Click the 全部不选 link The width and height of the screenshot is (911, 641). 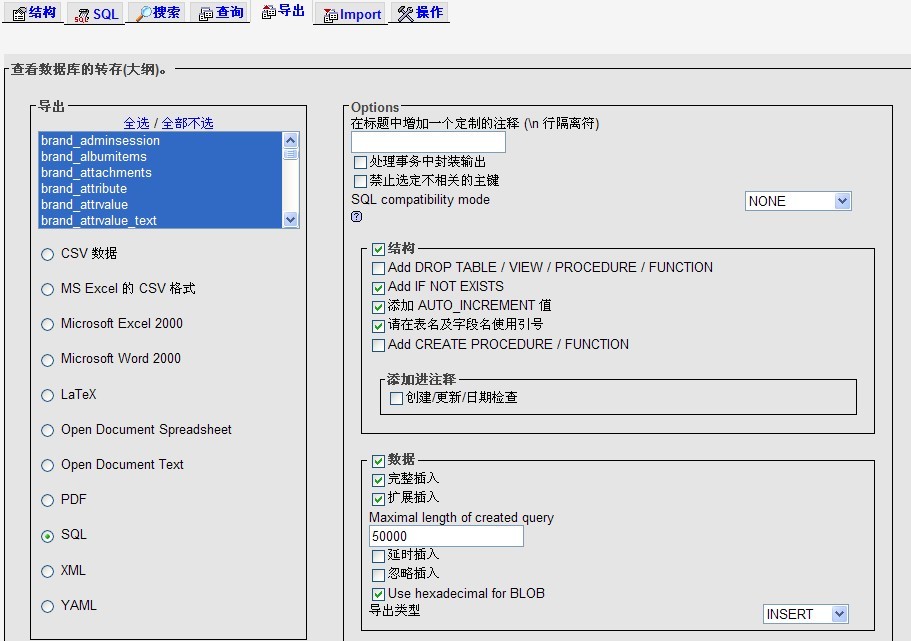tap(187, 123)
